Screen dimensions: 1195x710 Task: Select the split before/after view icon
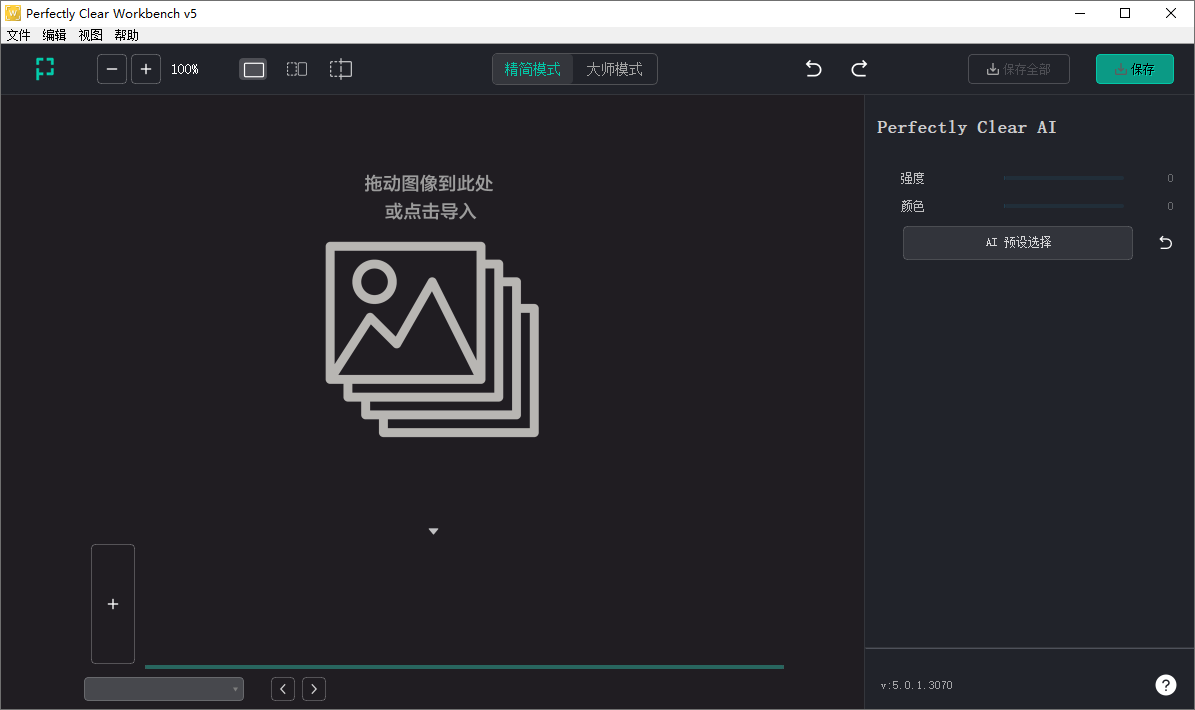(x=297, y=69)
